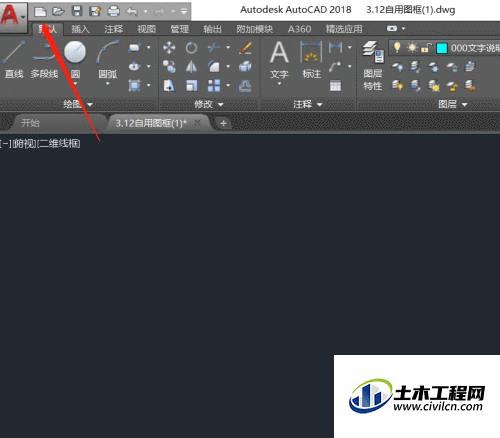Click the cyan layer color swatch

click(x=442, y=48)
